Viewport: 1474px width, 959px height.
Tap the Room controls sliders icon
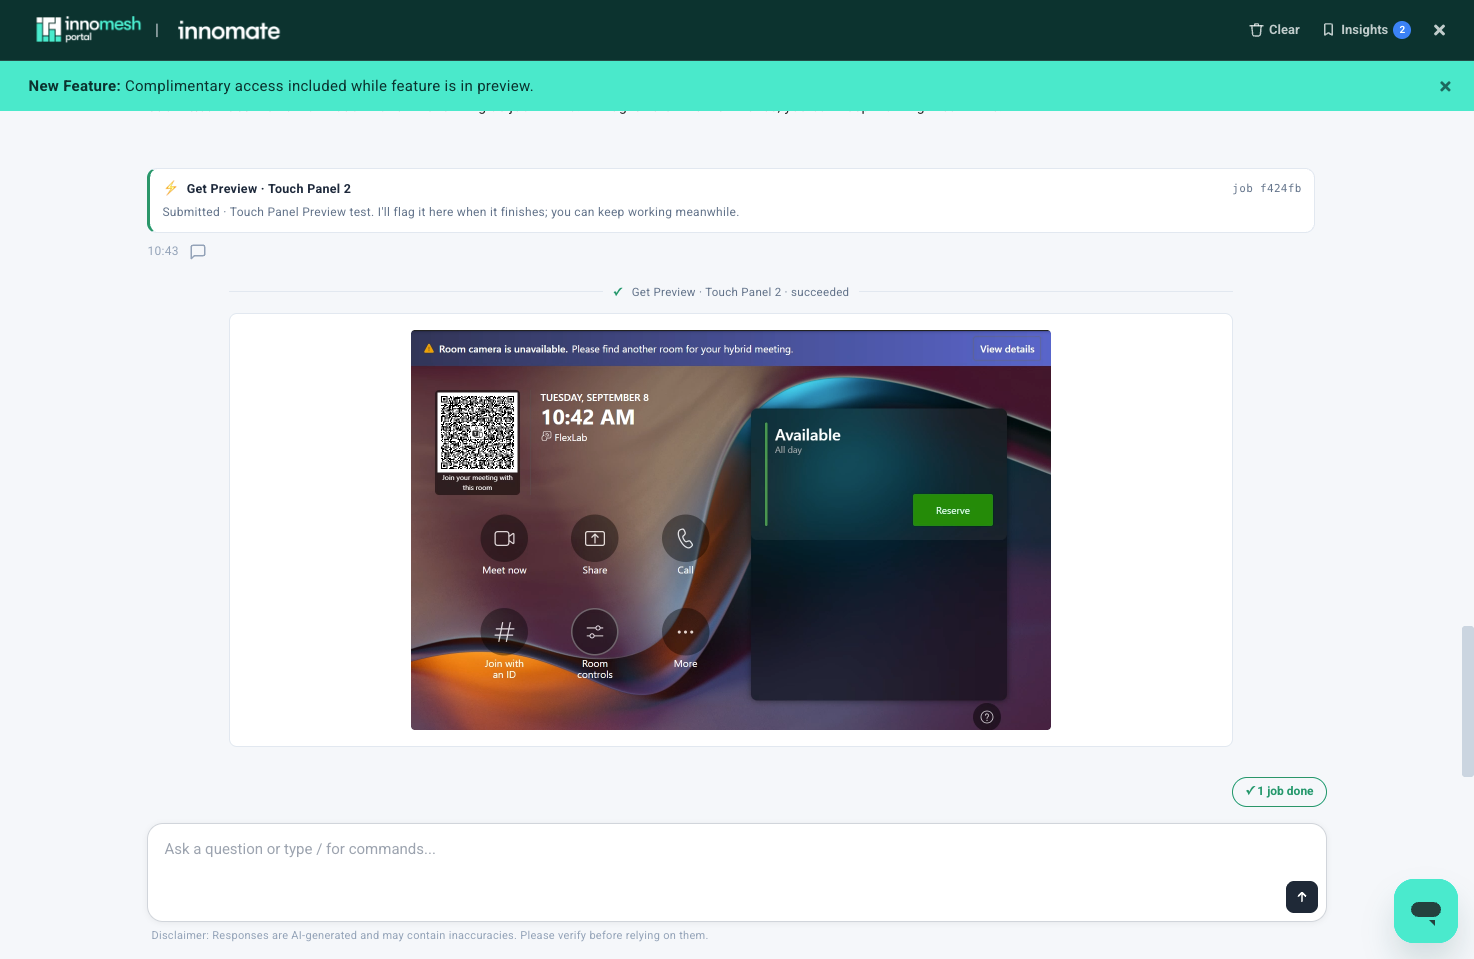click(595, 632)
